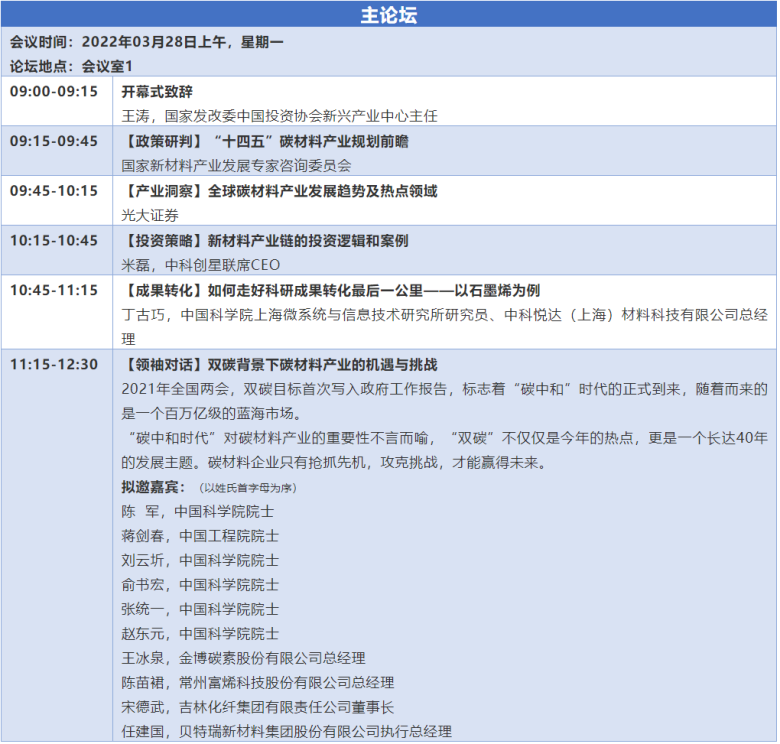This screenshot has width=780, height=744.
Task: Click the 拟邀嘉宾 heading
Action: (153, 486)
